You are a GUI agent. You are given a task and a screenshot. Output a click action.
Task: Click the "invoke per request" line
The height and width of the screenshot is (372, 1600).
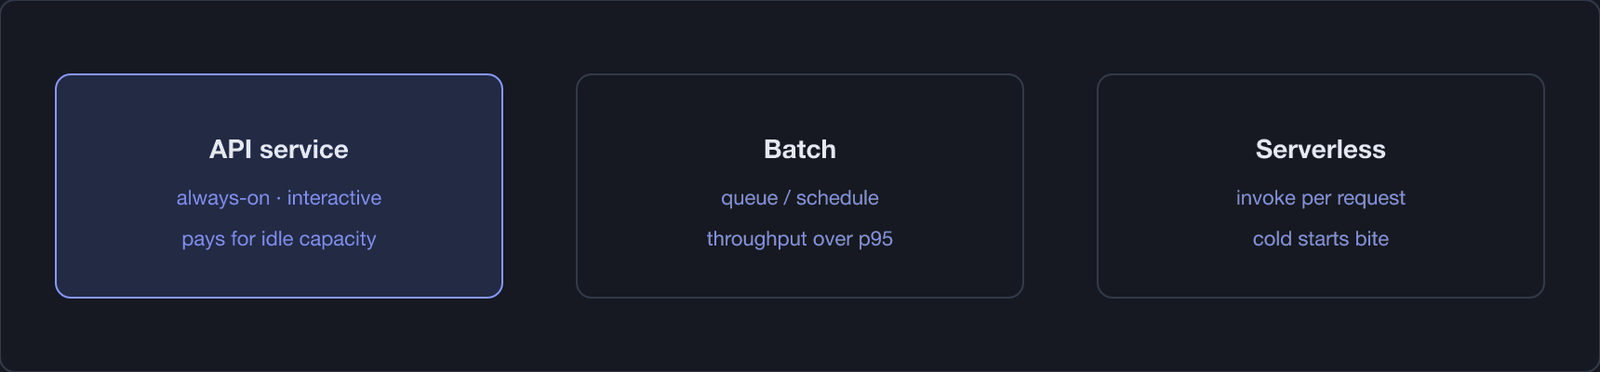click(1321, 198)
